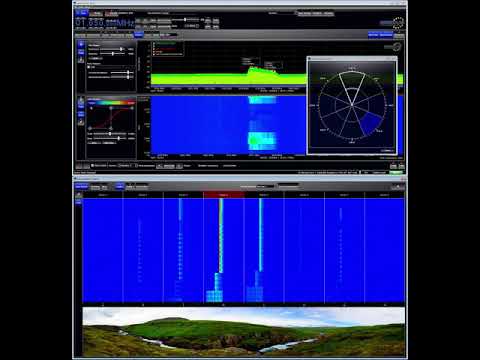The image size is (480, 360).
Task: Adjust the second slider in spectrum settings panel
Action: [112, 54]
